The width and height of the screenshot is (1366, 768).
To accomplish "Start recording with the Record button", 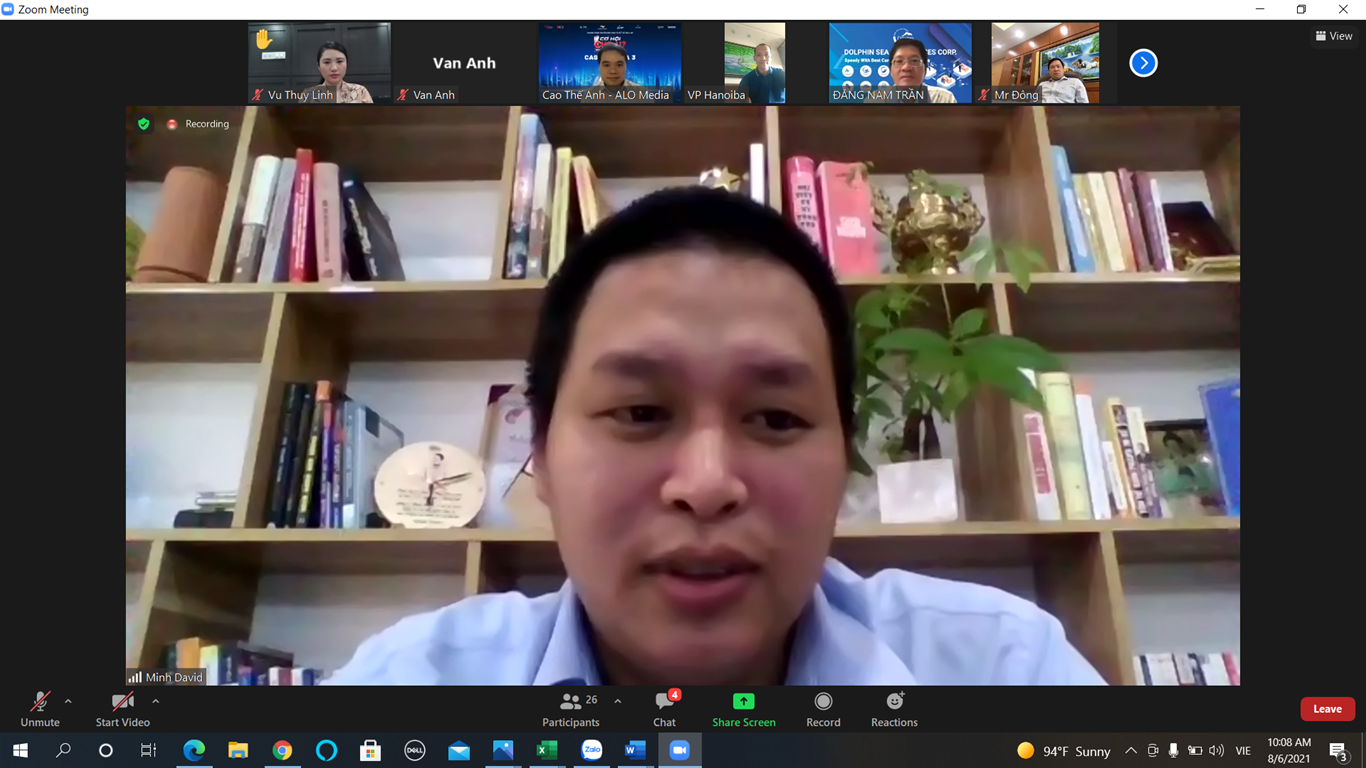I will (x=823, y=709).
